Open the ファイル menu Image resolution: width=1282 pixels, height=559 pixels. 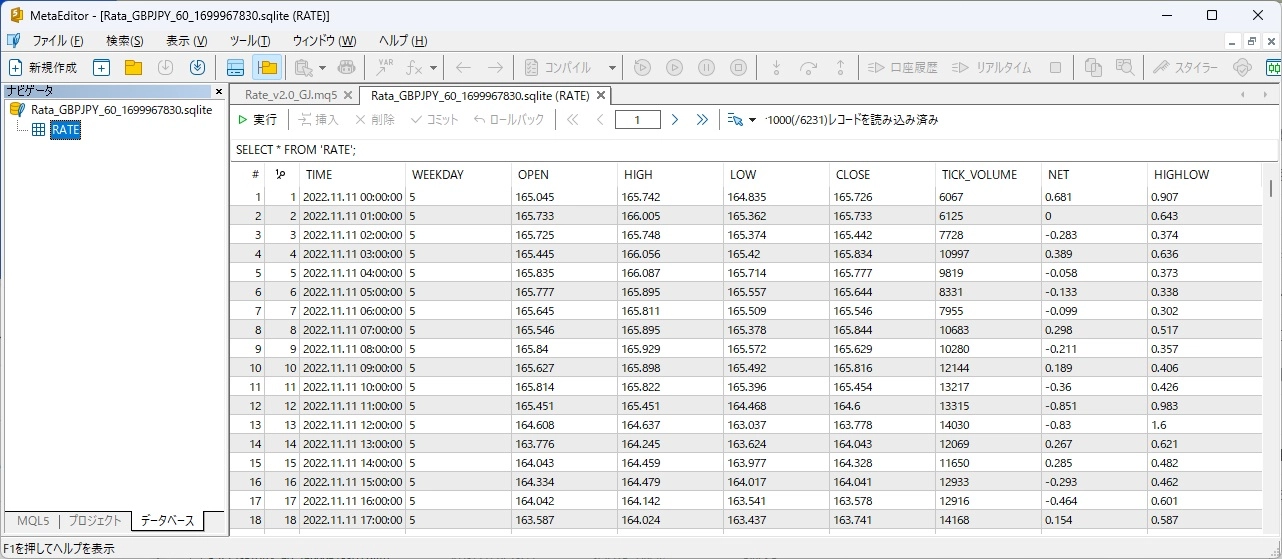(x=57, y=41)
